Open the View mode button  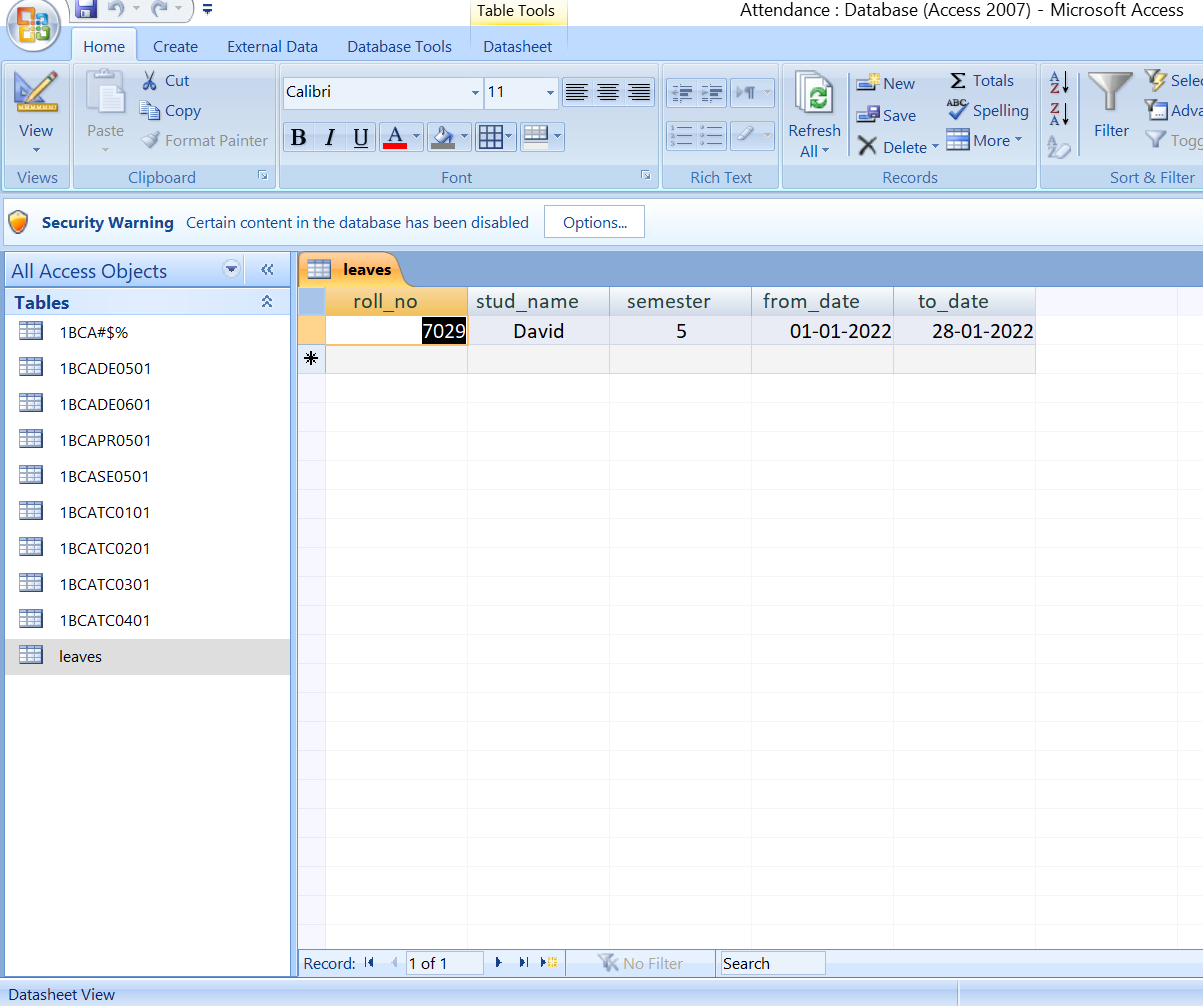click(36, 113)
